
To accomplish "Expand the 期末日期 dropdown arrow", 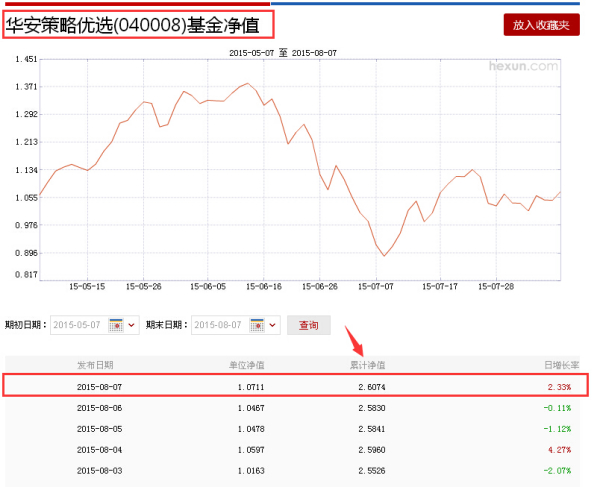I will [272, 325].
